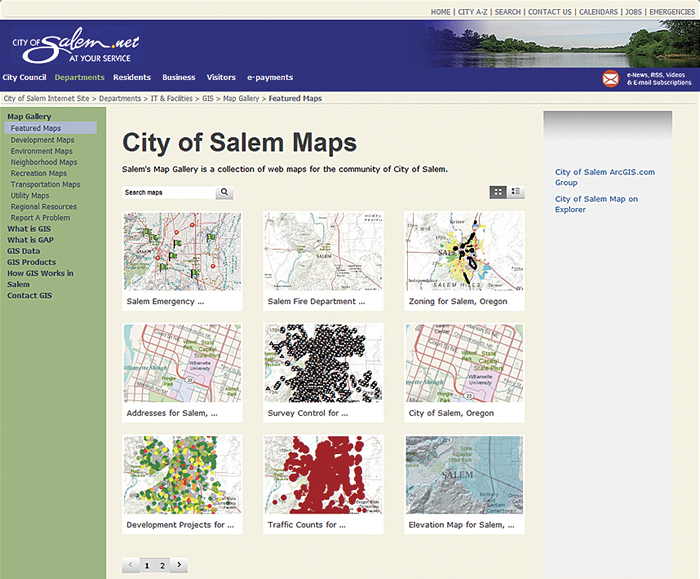Switch to grid view layout
The image size is (700, 579).
click(498, 192)
